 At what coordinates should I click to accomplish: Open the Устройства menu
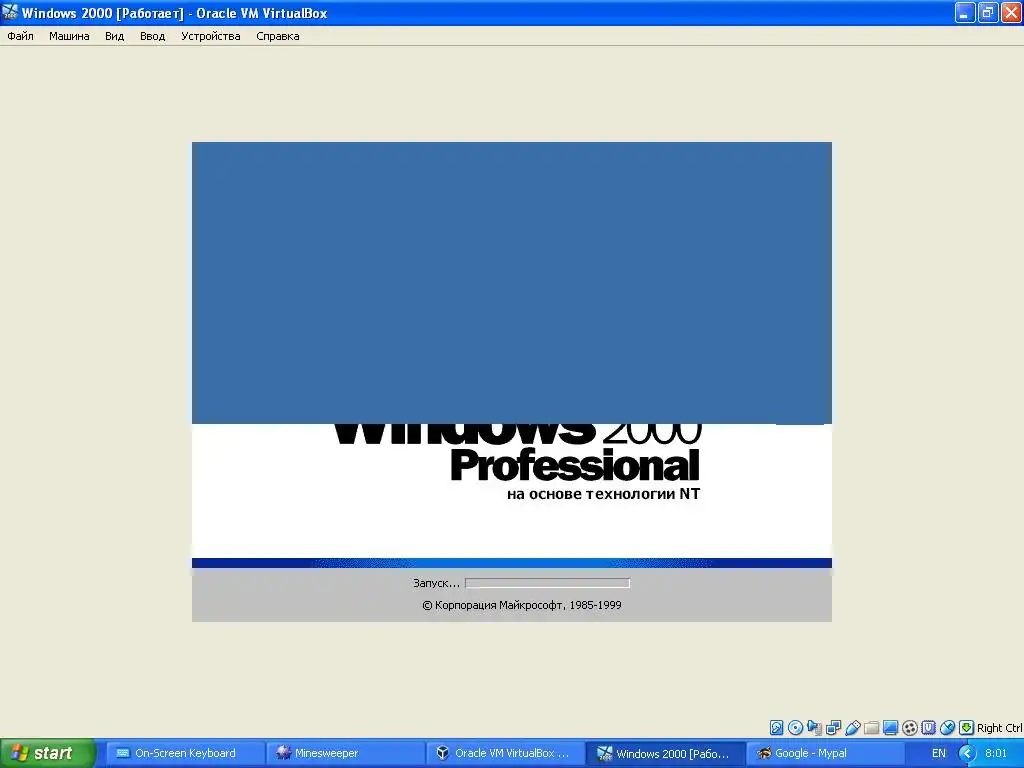click(x=210, y=36)
